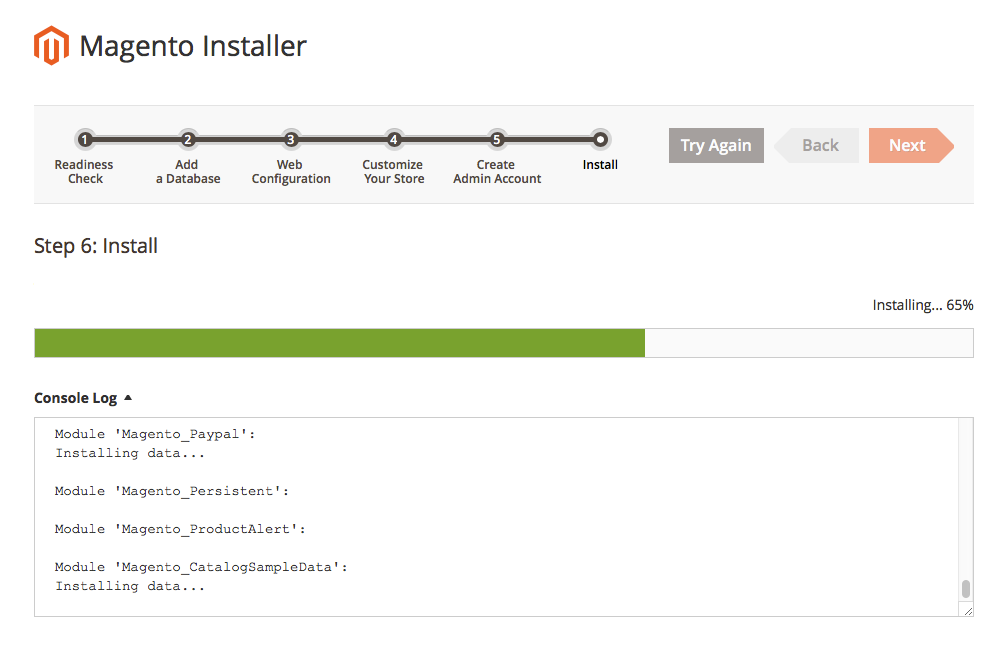Click the orange Next button
This screenshot has width=989, height=659.
click(908, 145)
